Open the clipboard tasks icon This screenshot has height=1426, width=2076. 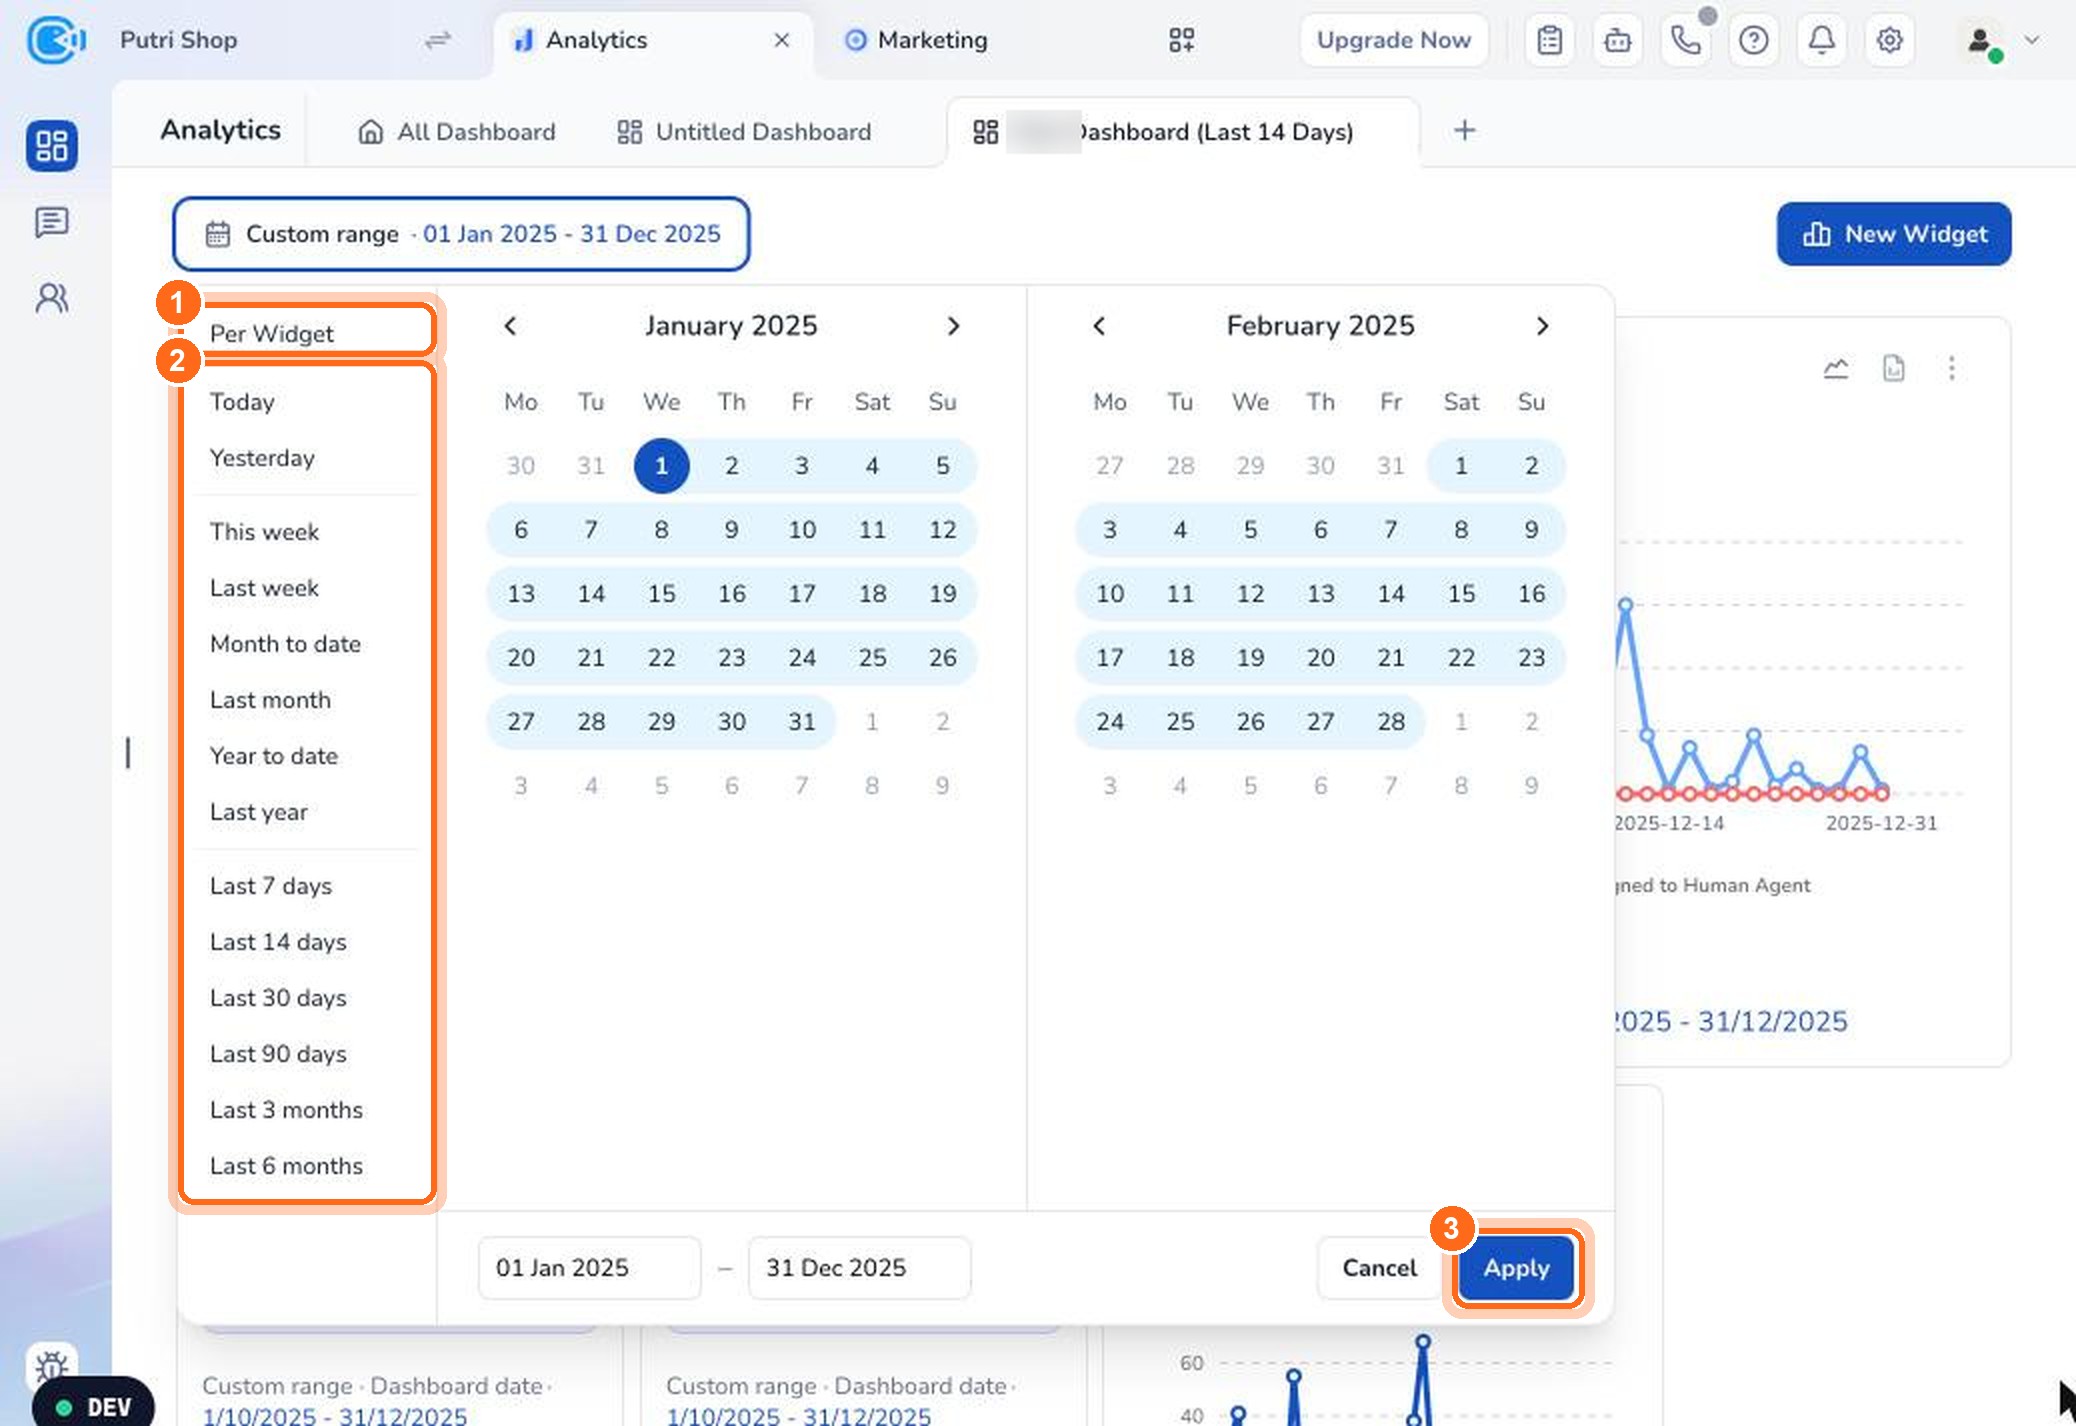coord(1550,40)
